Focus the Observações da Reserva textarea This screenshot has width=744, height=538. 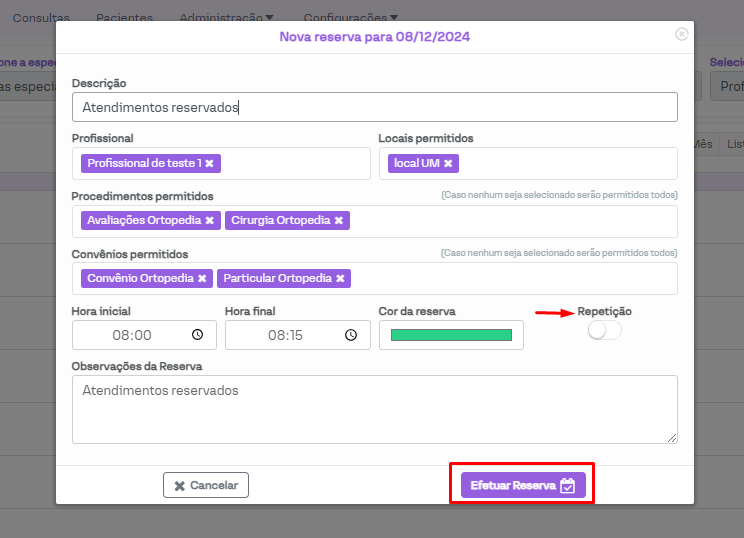(374, 409)
